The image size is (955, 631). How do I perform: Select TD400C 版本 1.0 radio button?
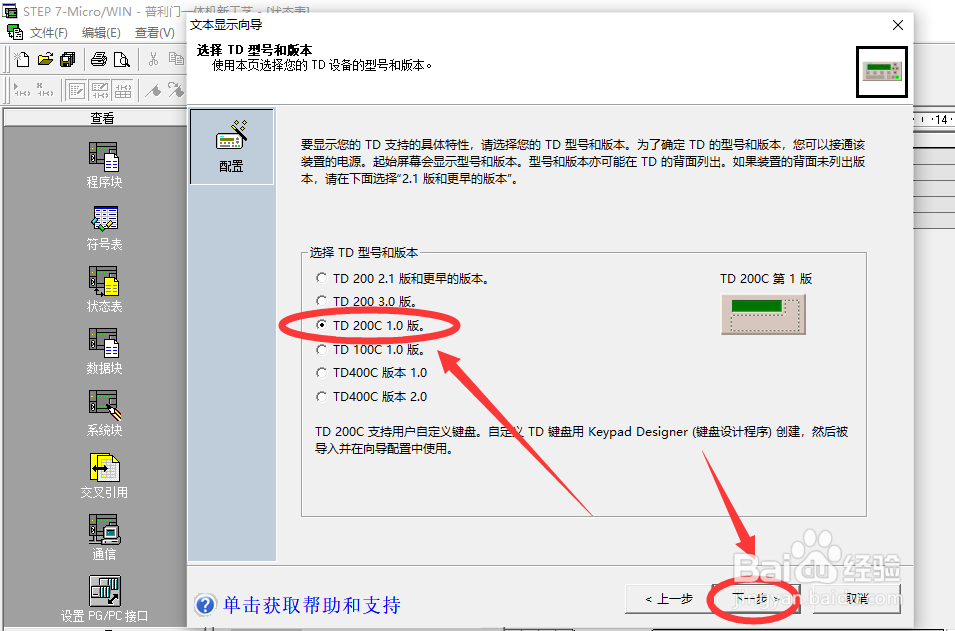tap(322, 373)
